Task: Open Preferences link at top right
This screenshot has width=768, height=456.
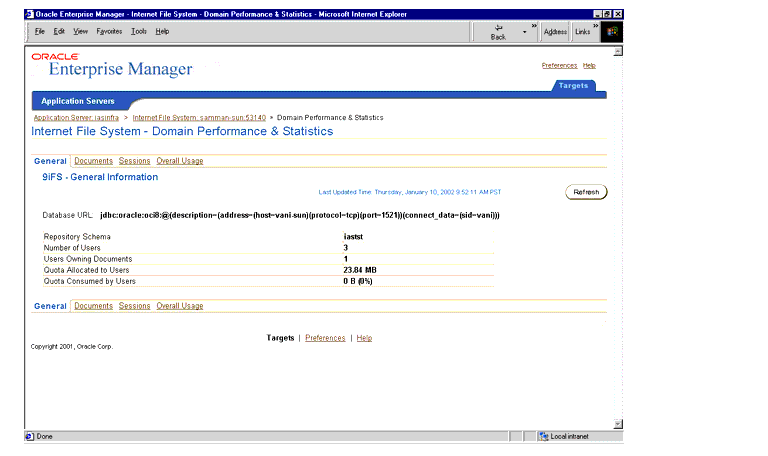Action: point(559,66)
